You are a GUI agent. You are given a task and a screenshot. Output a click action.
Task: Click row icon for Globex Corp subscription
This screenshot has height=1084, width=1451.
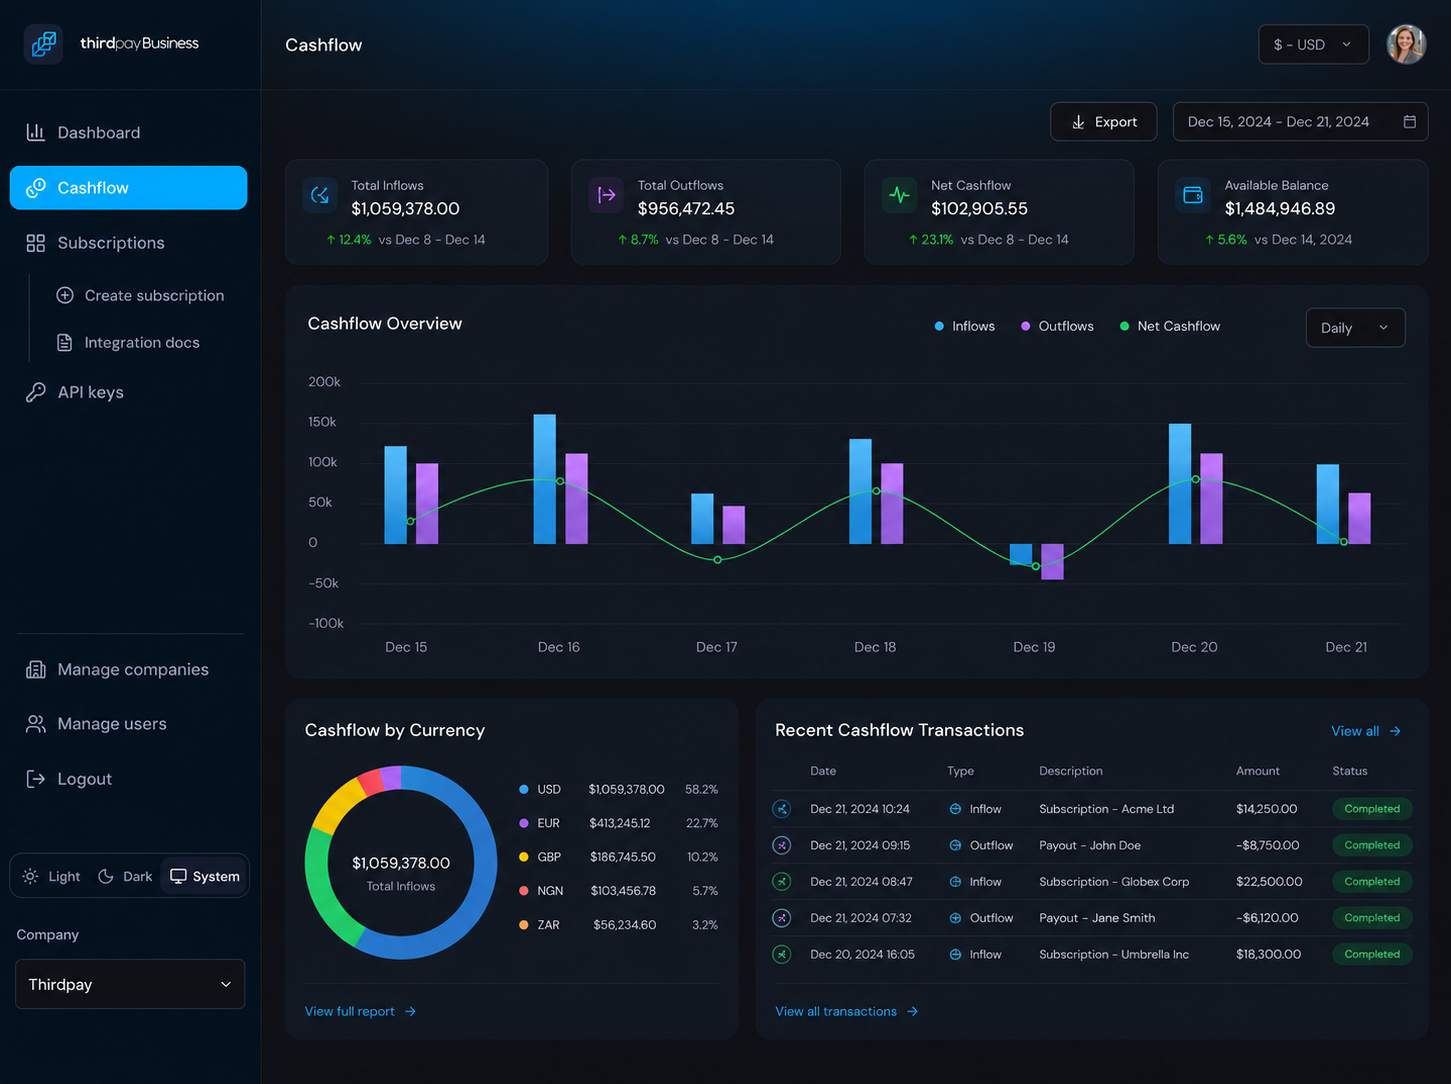[782, 882]
